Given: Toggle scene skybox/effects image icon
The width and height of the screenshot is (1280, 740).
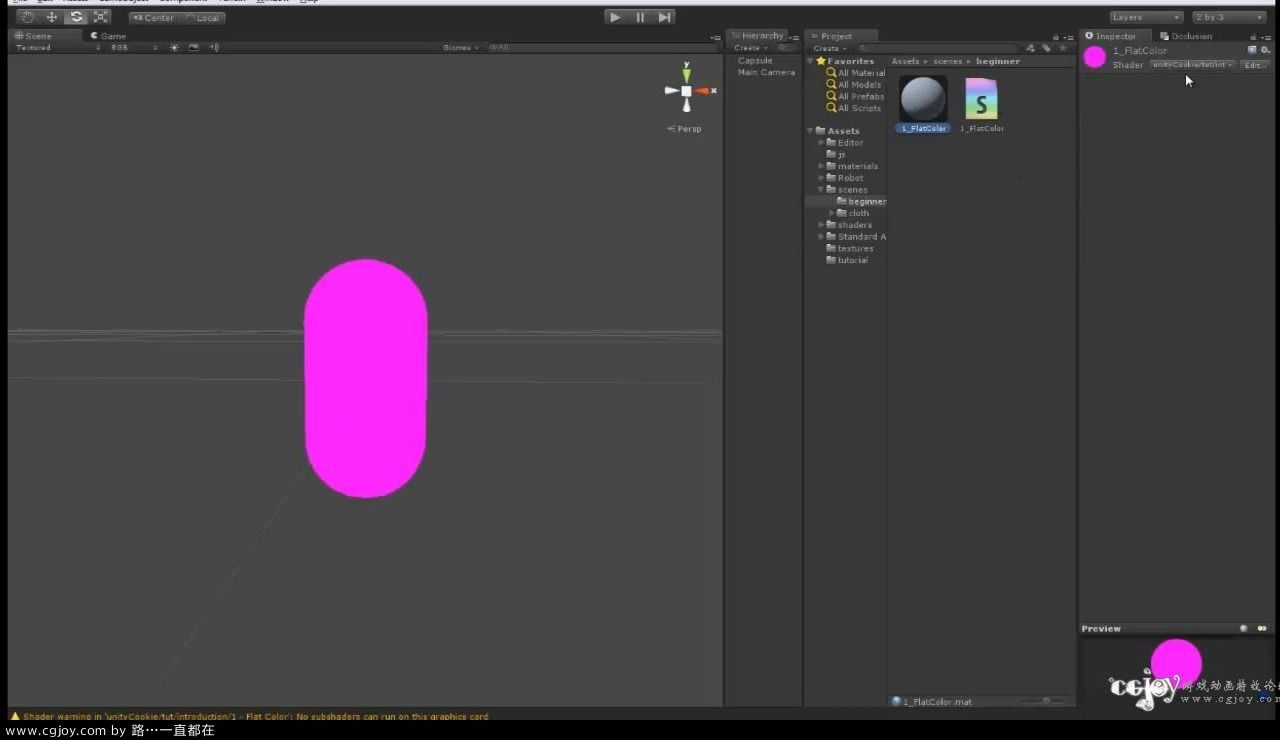Looking at the screenshot, I should click(194, 47).
